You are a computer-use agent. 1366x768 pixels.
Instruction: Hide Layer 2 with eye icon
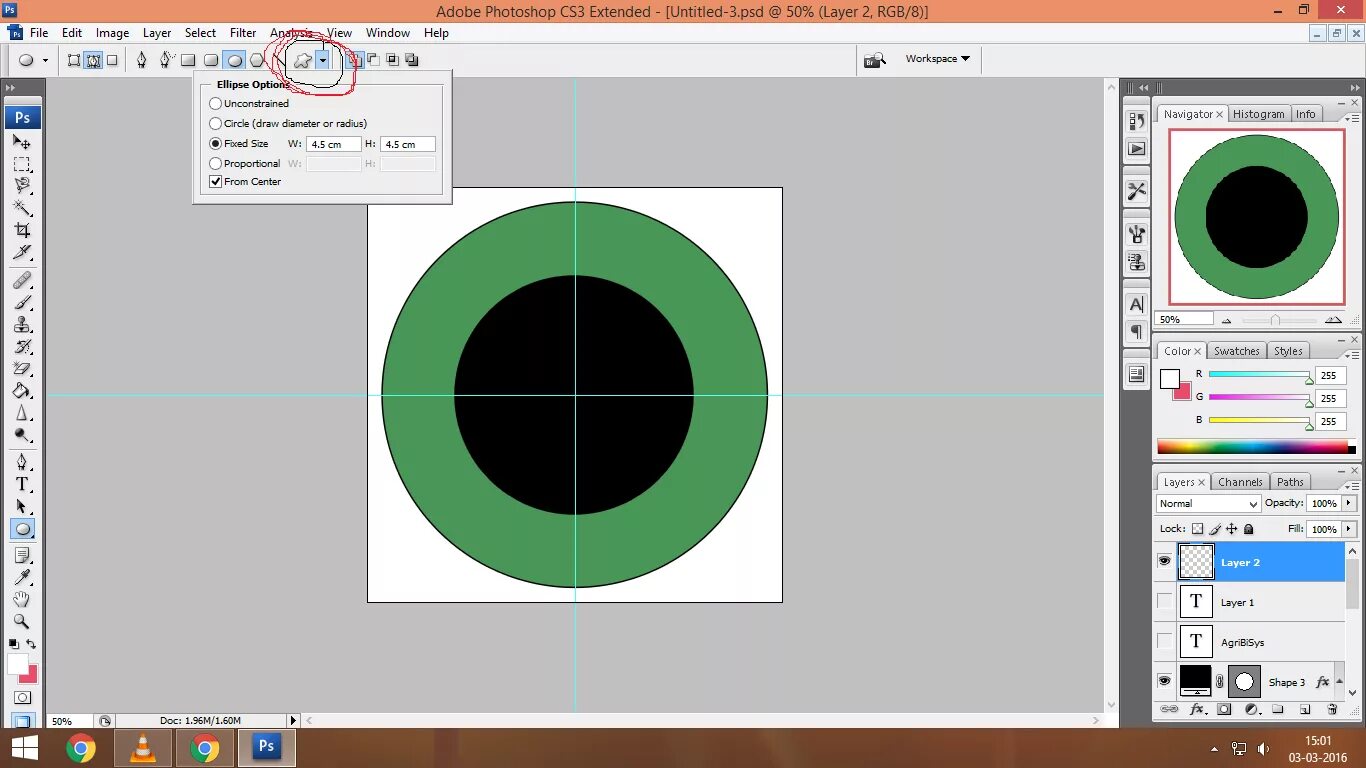click(1164, 562)
